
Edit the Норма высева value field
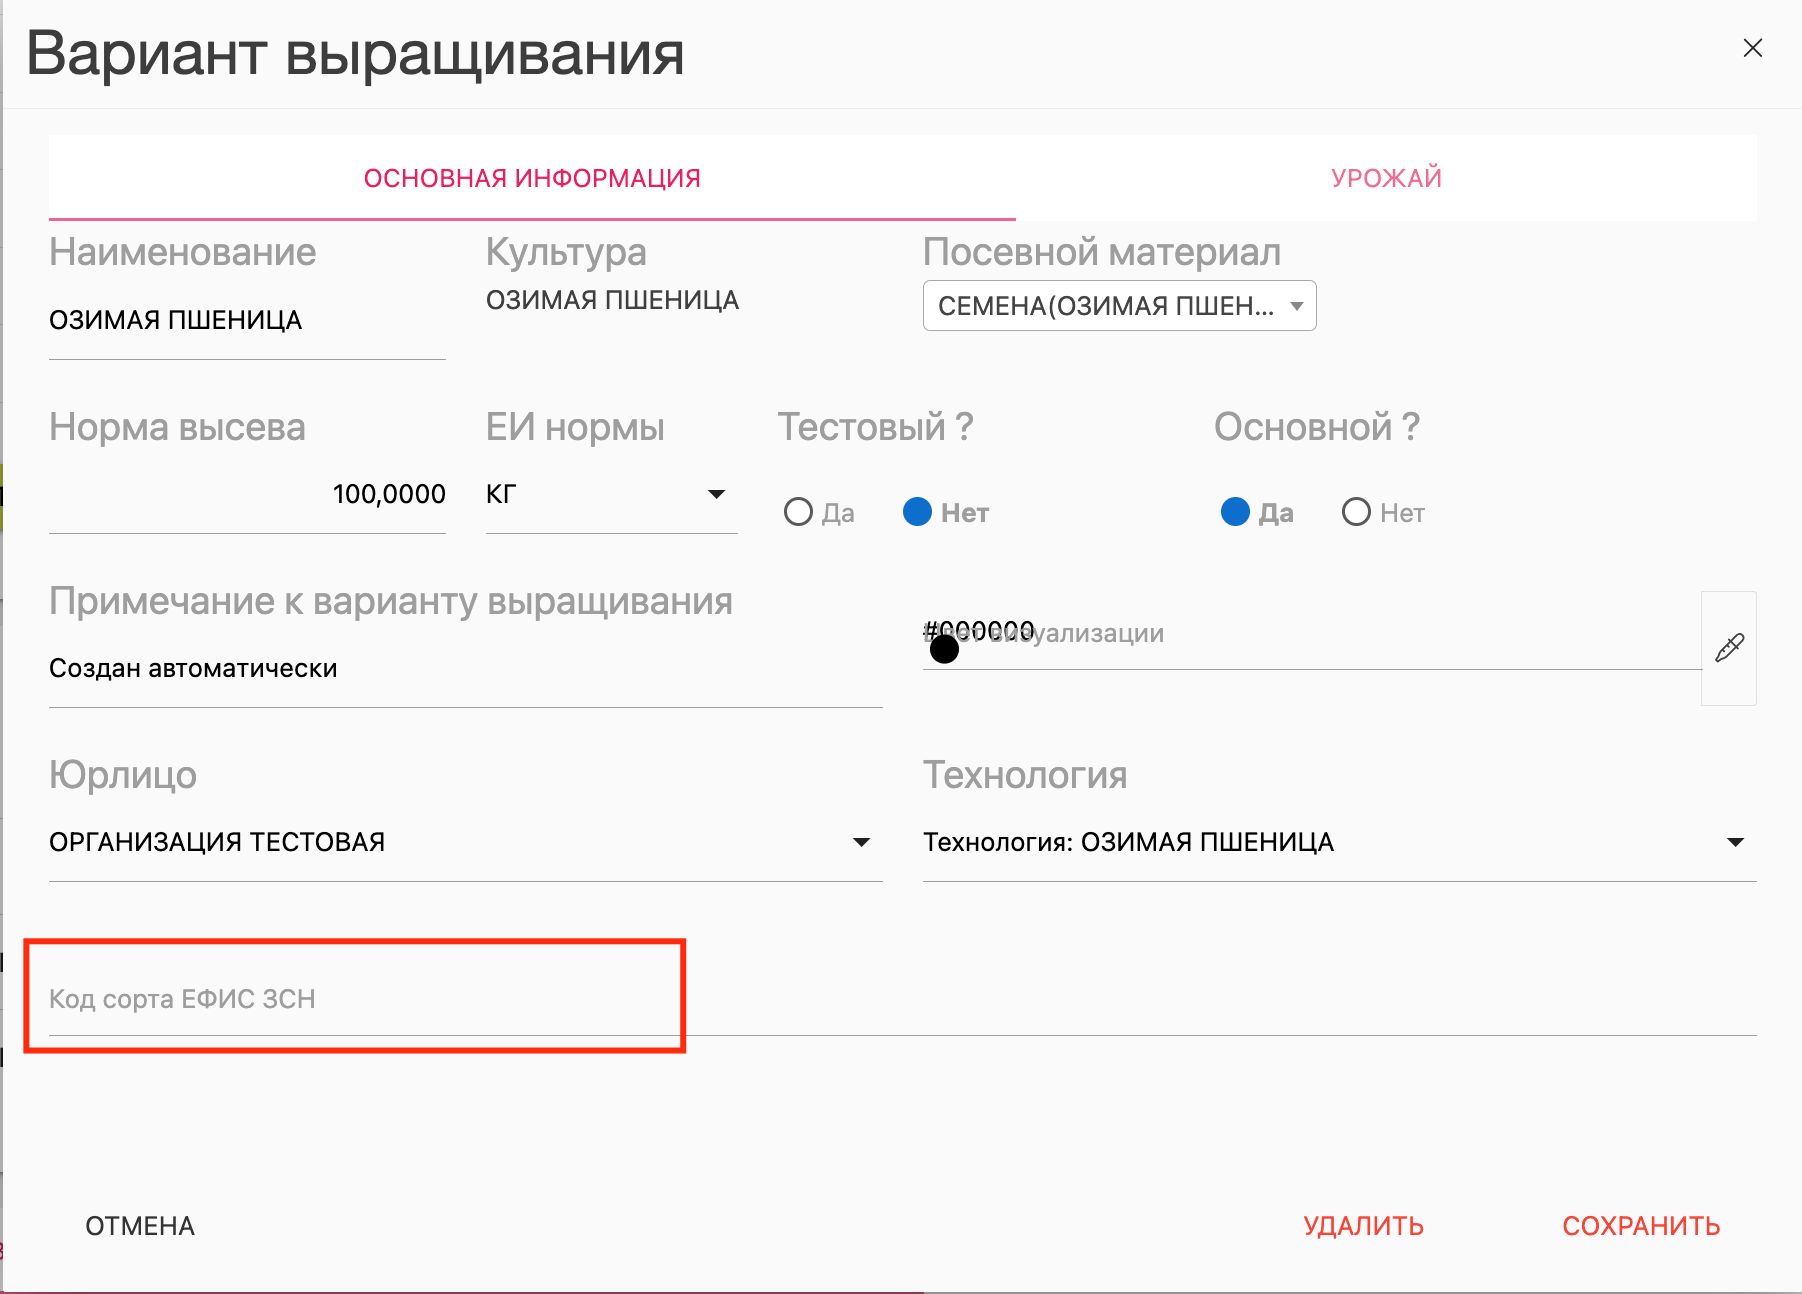[x=247, y=494]
